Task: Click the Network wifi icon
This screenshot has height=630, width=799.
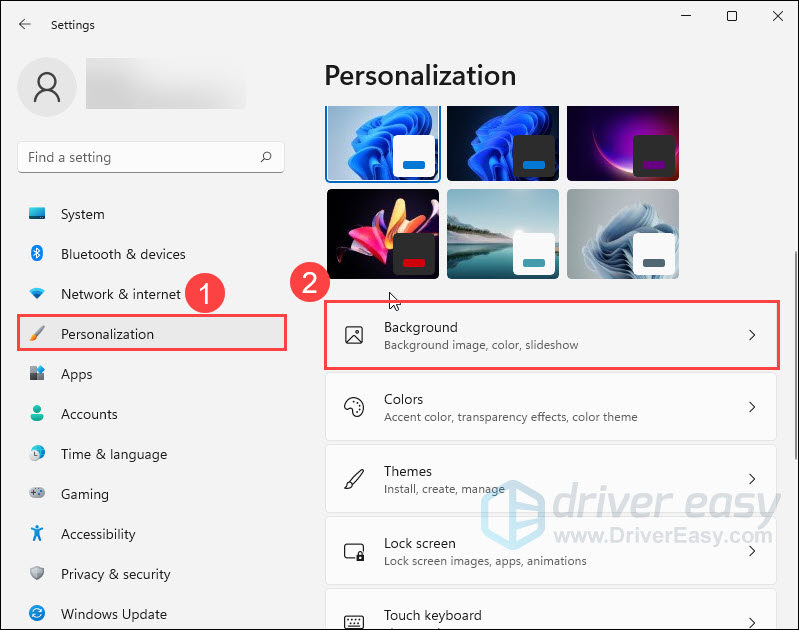Action: [37, 294]
